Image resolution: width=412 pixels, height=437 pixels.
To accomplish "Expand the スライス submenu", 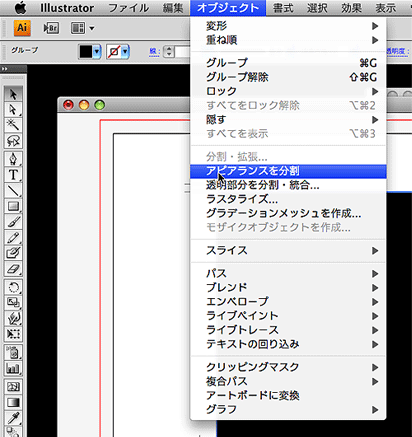I will tap(288, 250).
